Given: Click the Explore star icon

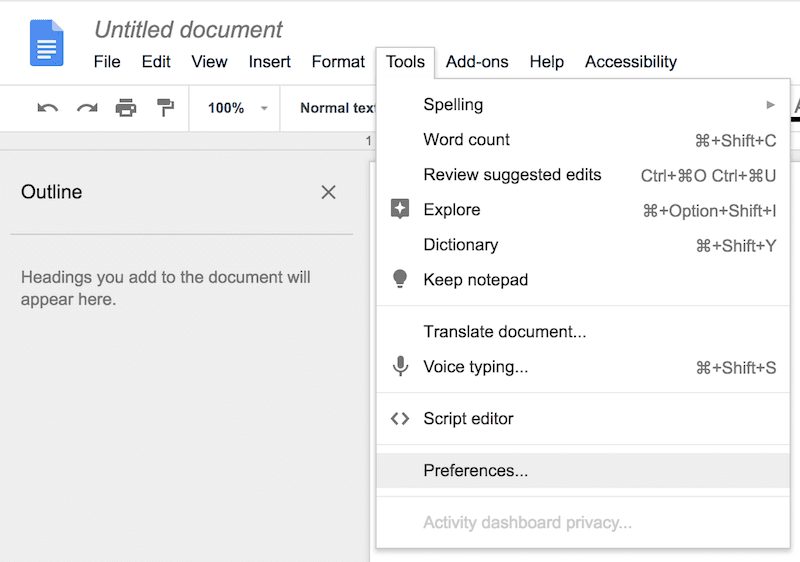Looking at the screenshot, I should tap(400, 210).
